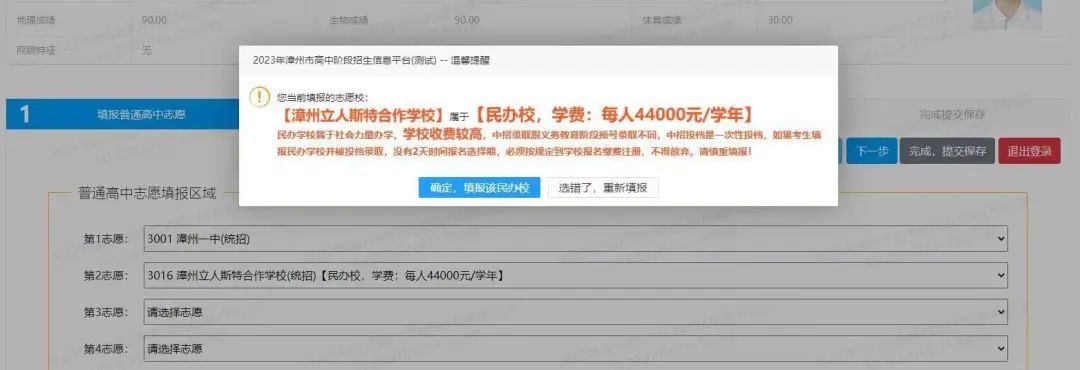Click the 温馨提醒 dialog title bar
The image size is (1080, 370).
pos(538,61)
